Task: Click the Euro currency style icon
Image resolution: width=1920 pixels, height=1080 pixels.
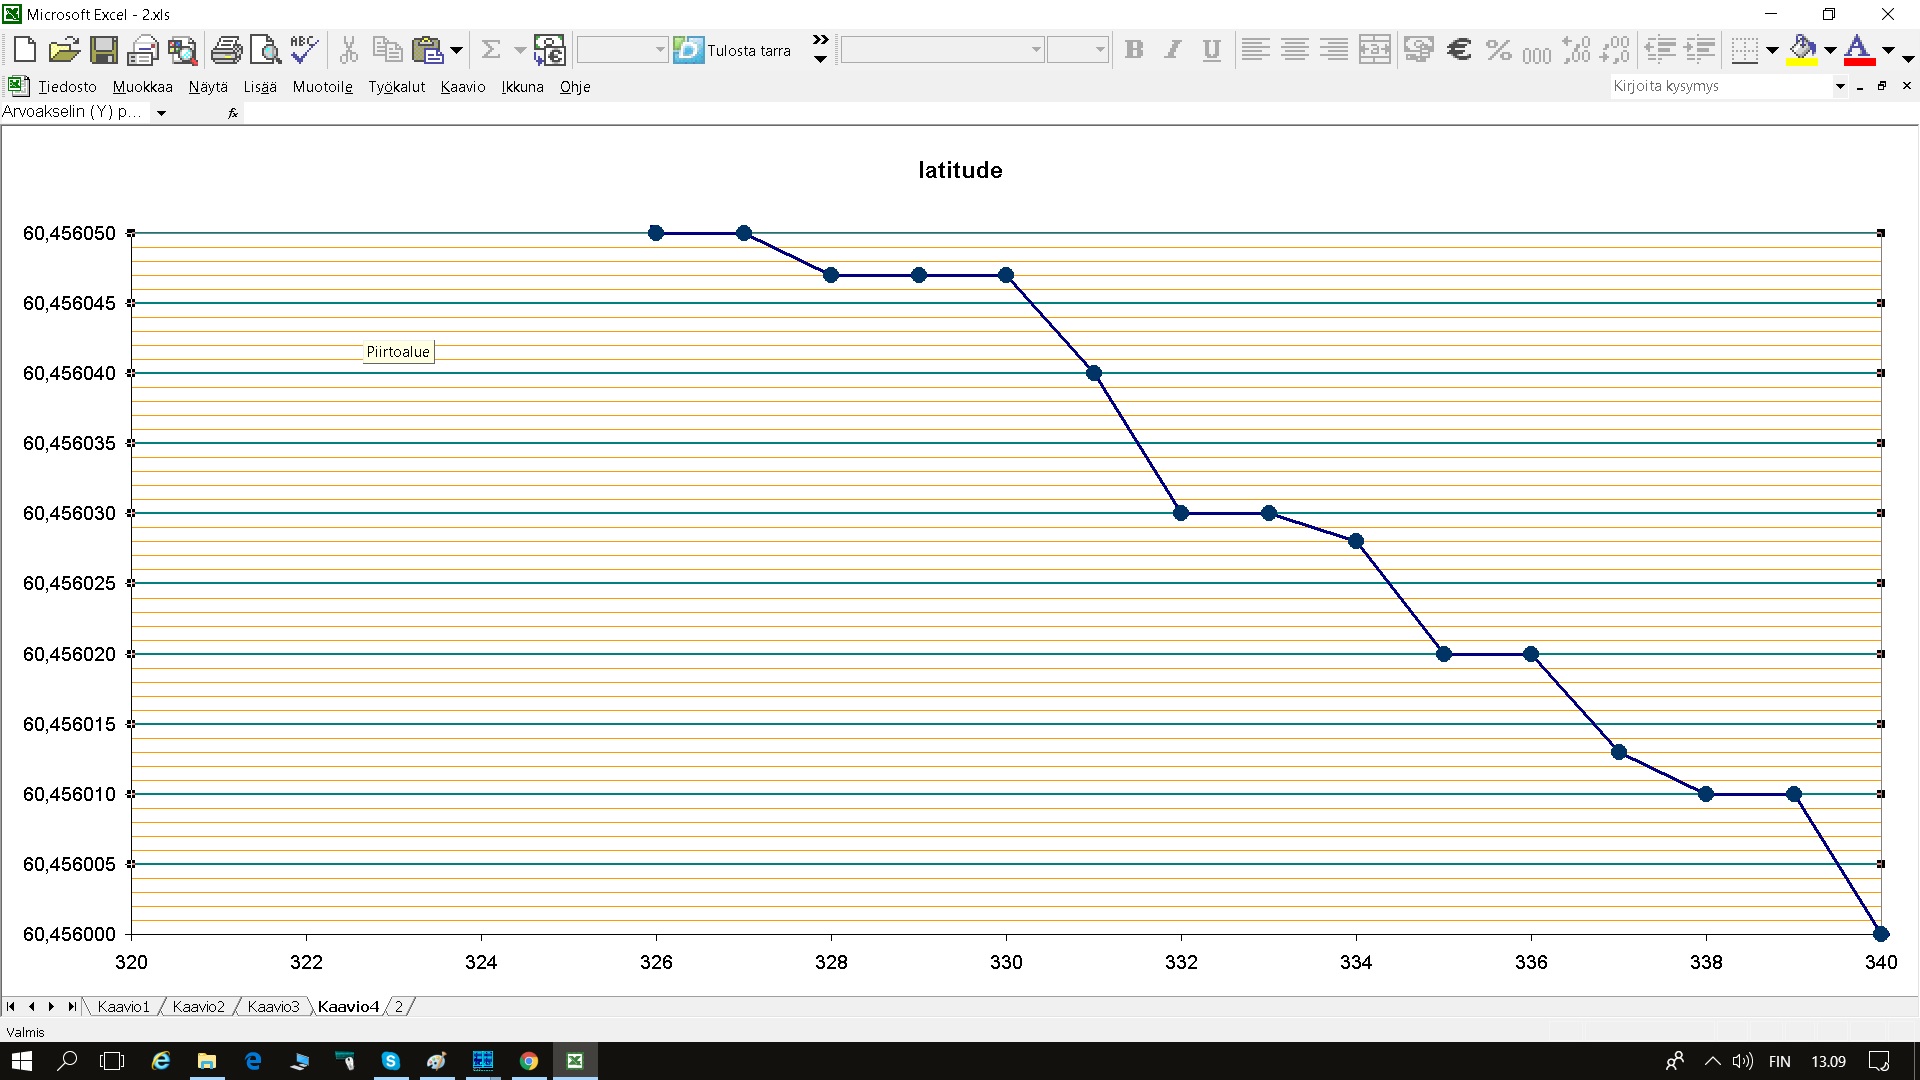Action: click(1459, 49)
